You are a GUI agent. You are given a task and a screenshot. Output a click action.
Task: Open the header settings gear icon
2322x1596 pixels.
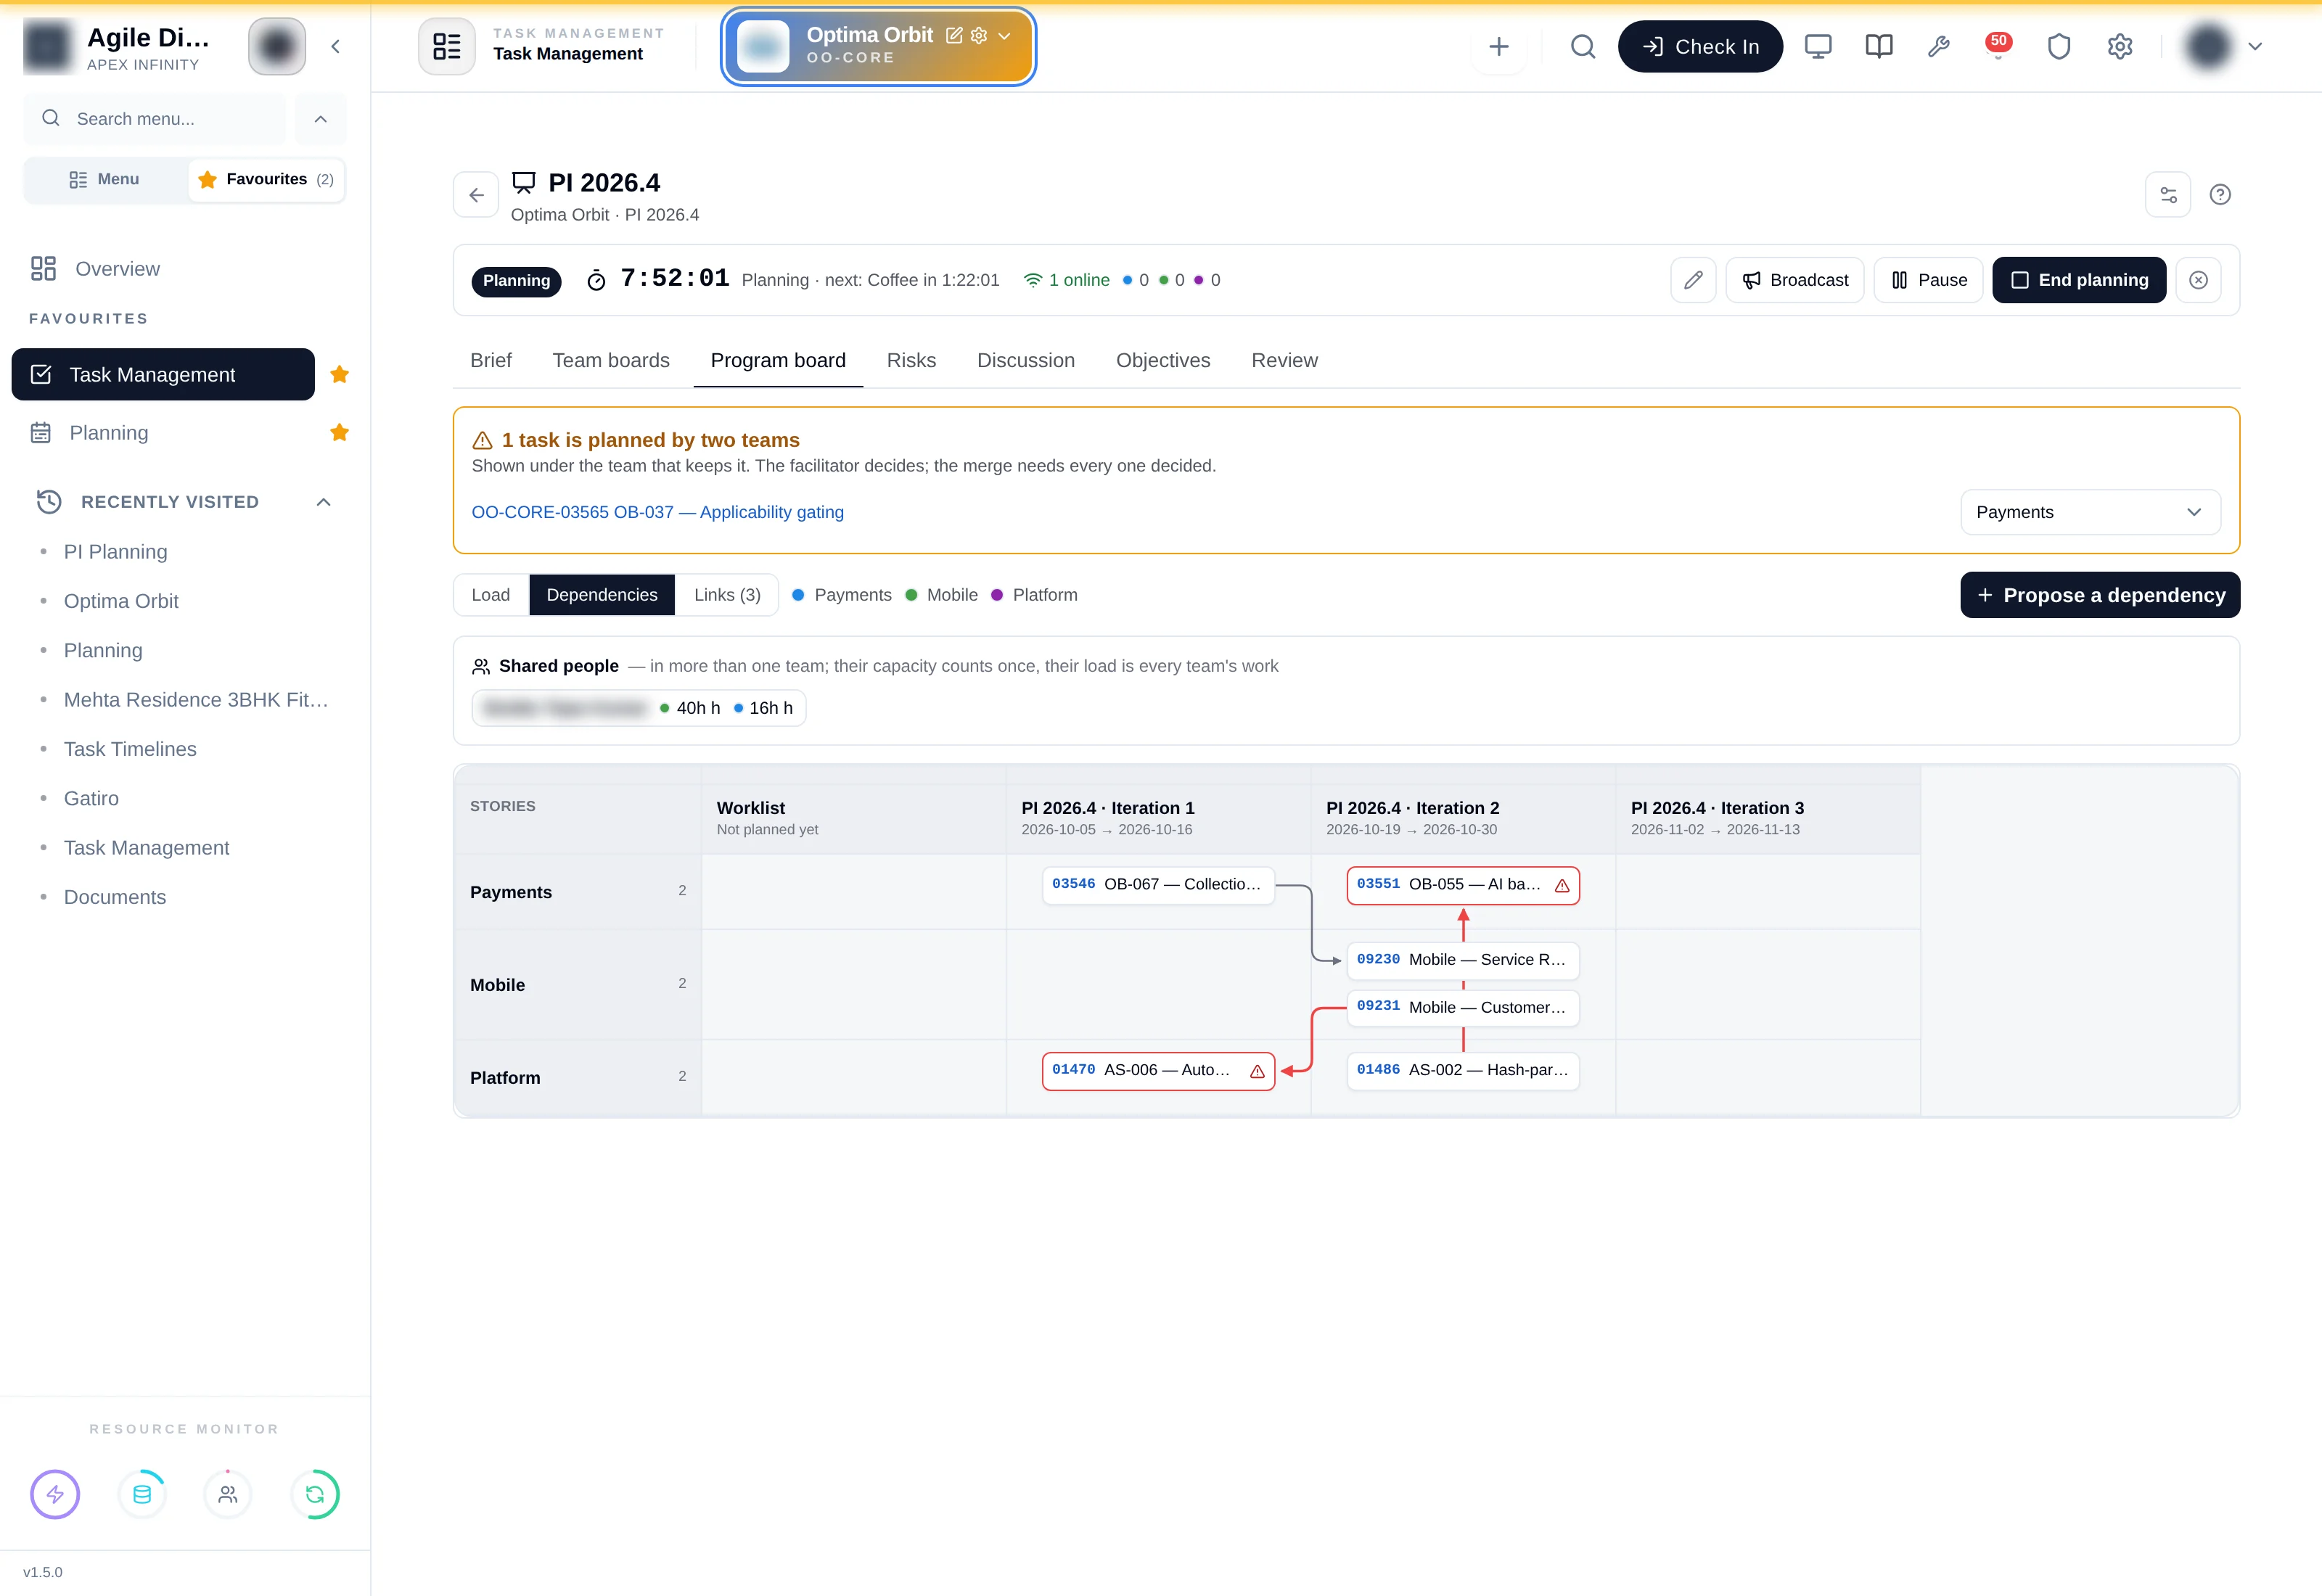coord(2119,46)
